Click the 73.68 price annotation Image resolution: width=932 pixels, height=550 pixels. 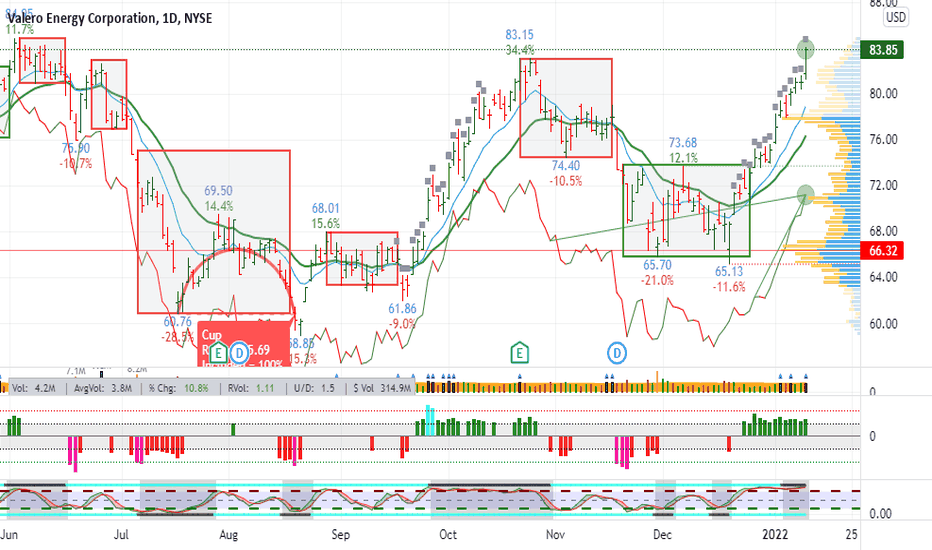(x=683, y=143)
